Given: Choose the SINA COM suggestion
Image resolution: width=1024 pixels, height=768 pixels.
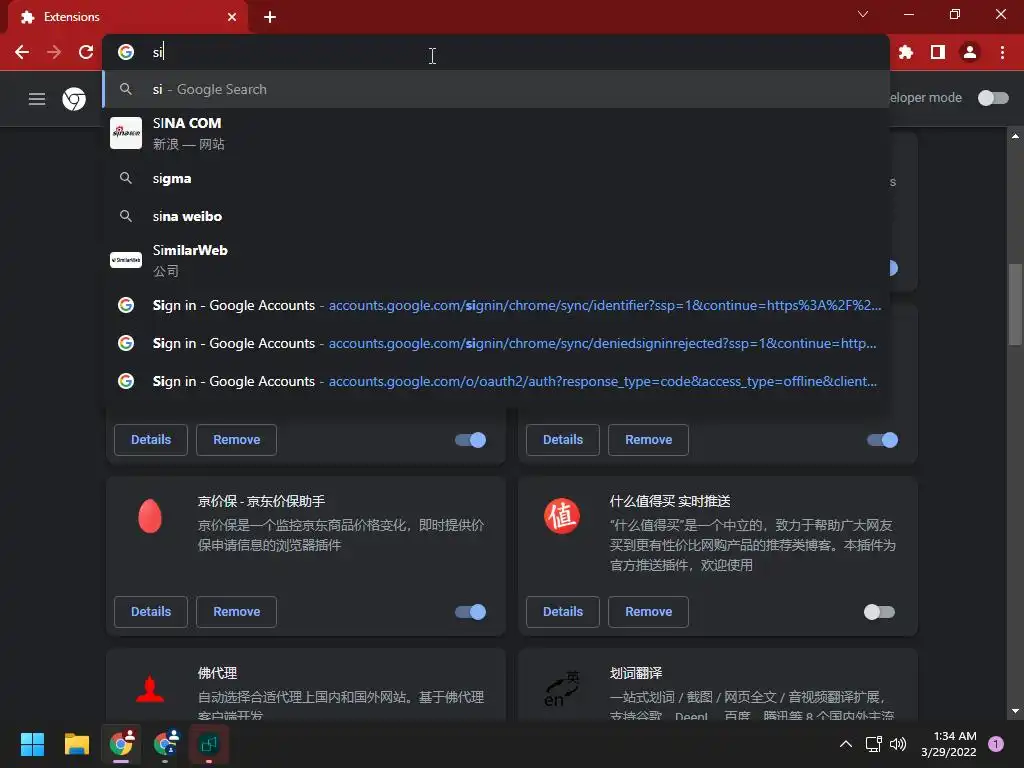Looking at the screenshot, I should click(496, 133).
